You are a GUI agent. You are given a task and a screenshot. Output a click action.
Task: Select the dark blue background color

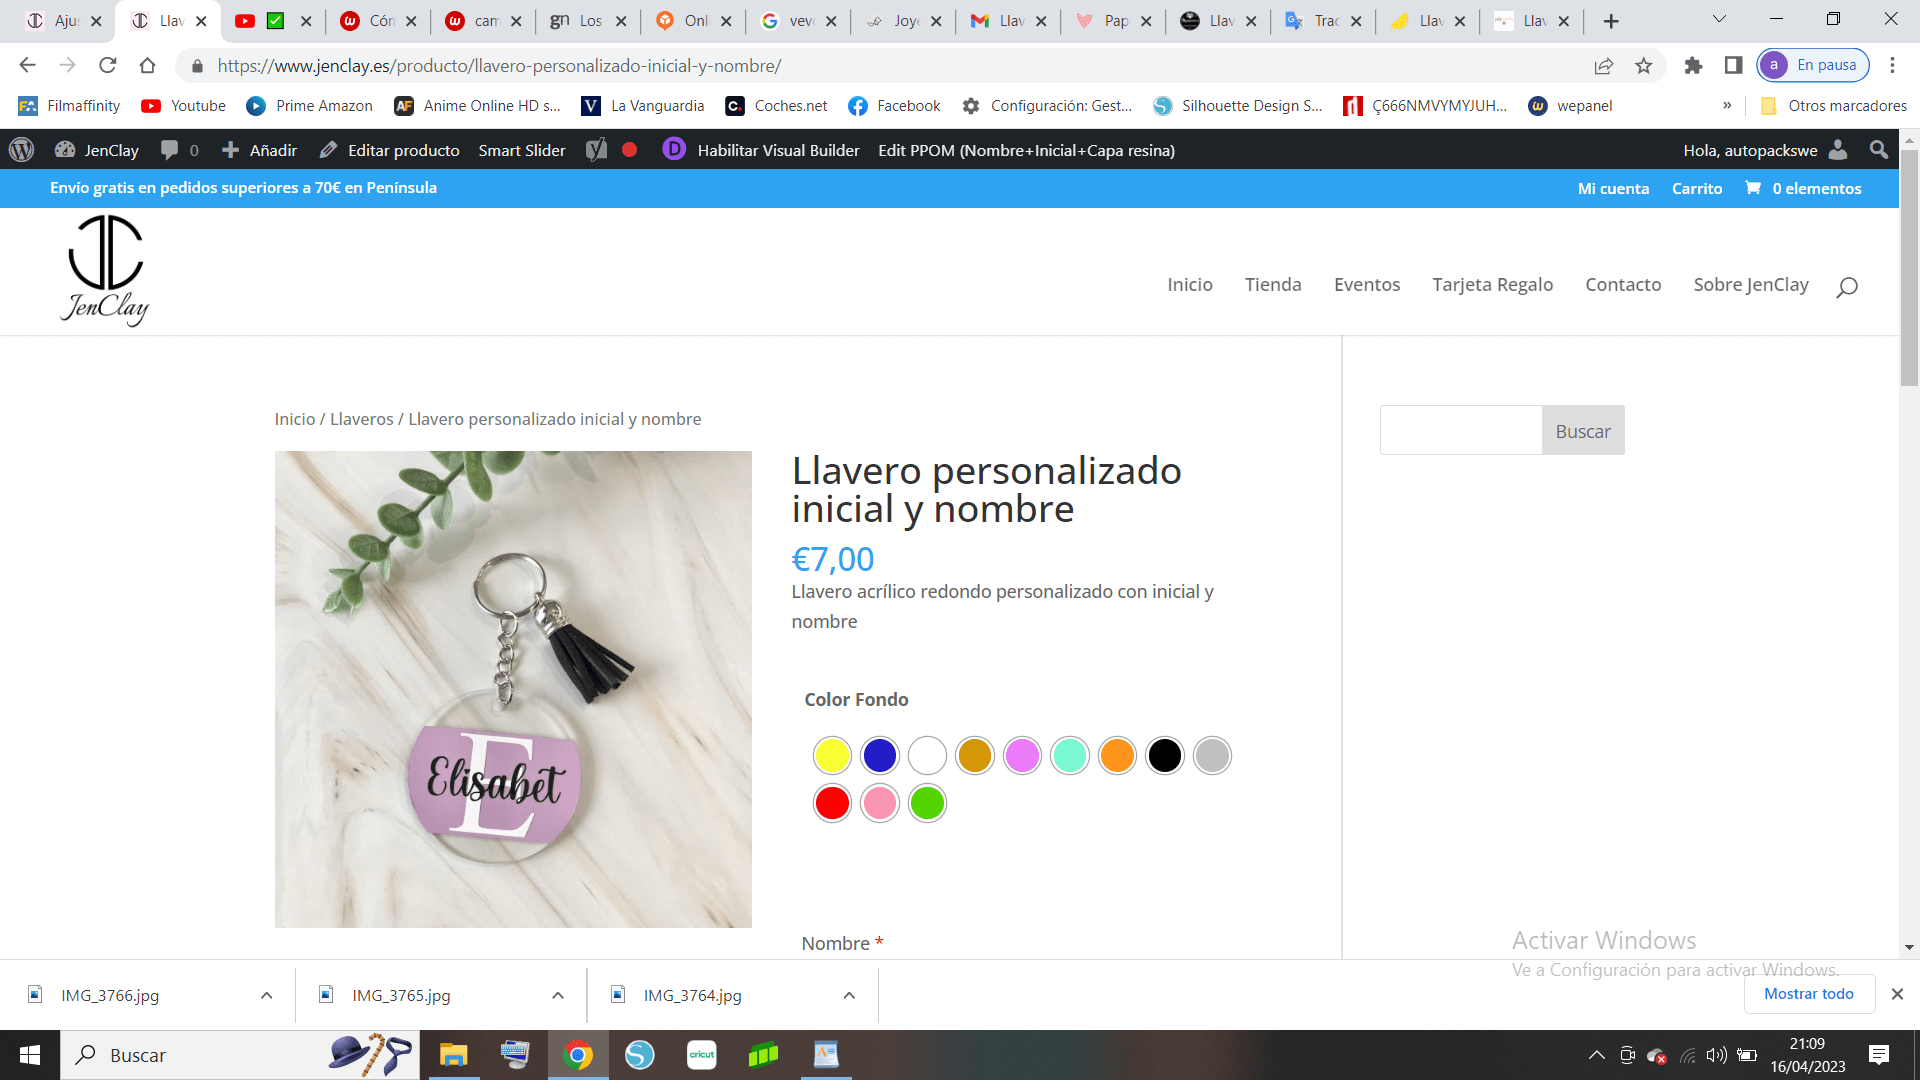[x=880, y=756]
